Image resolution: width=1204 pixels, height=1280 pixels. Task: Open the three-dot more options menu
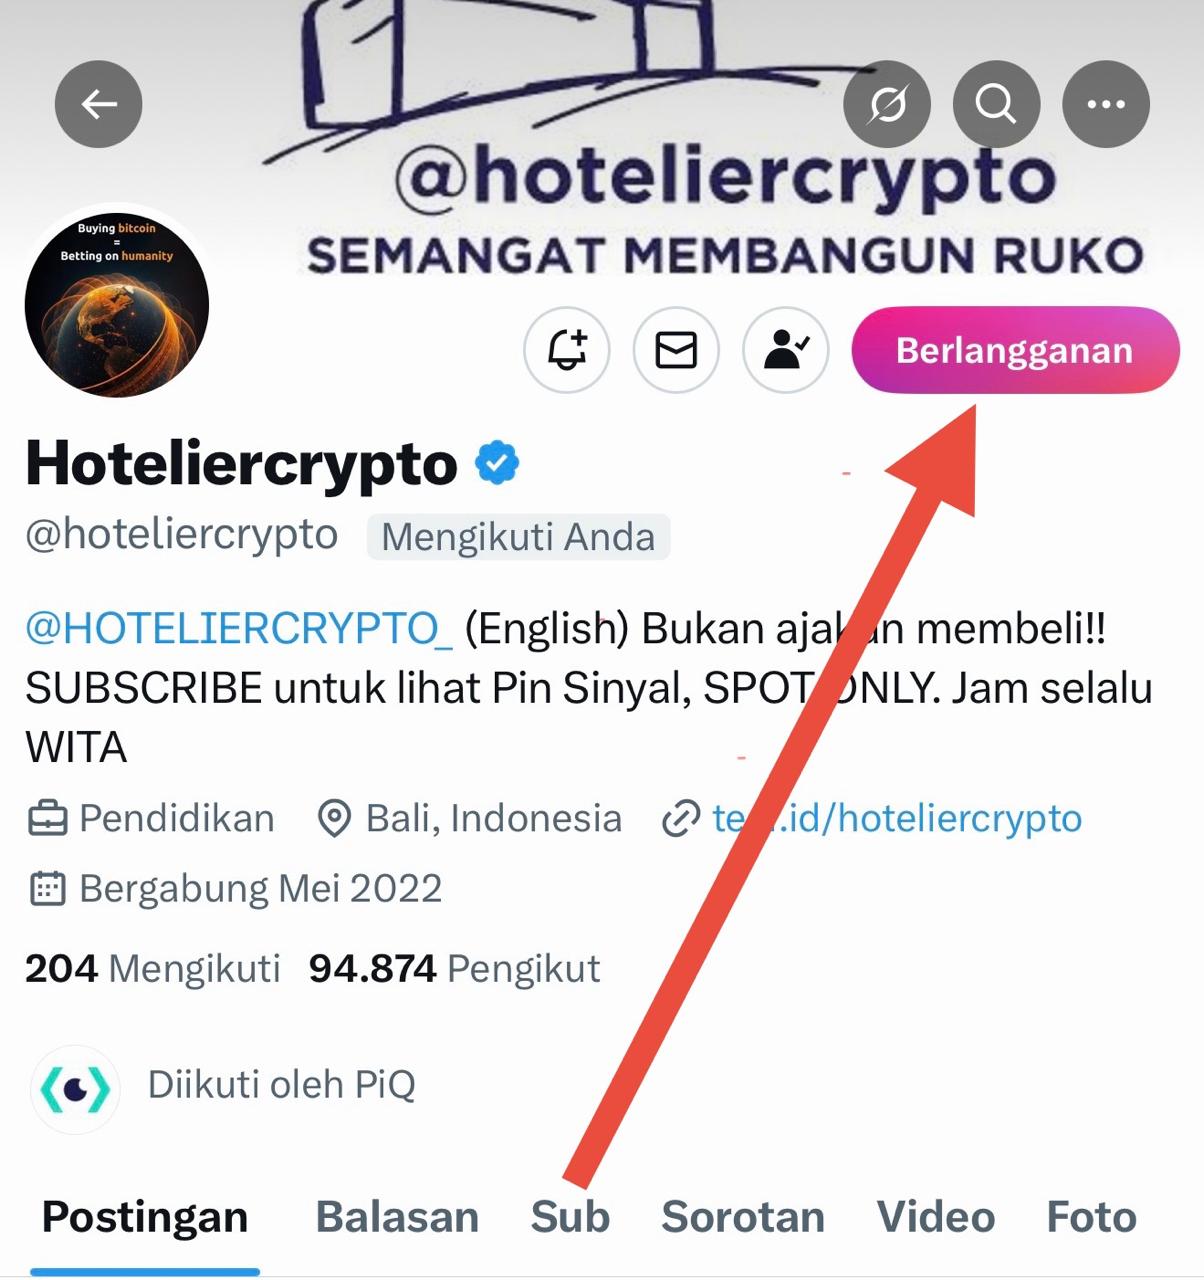coord(1106,104)
